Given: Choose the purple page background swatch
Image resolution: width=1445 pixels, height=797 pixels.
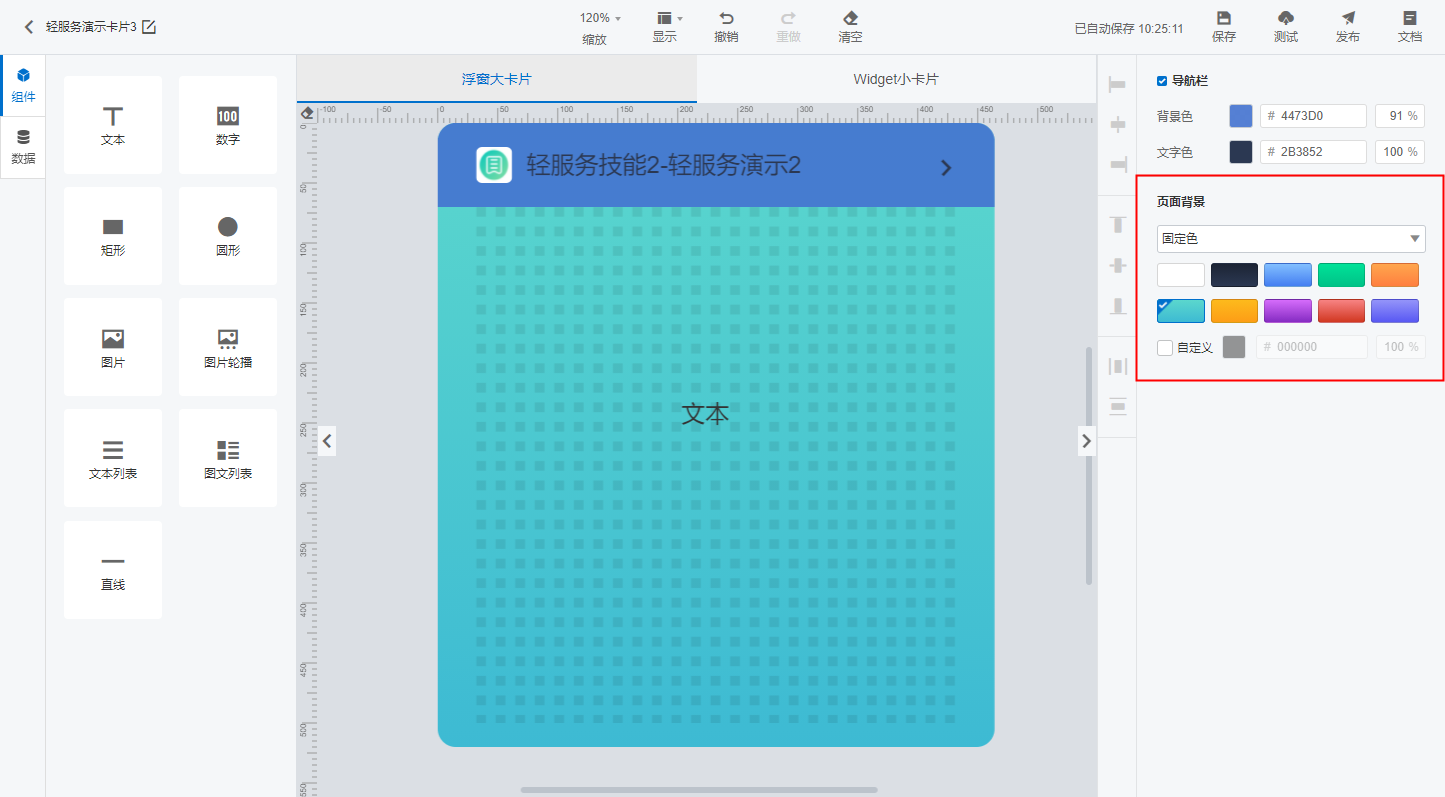Looking at the screenshot, I should (1288, 311).
